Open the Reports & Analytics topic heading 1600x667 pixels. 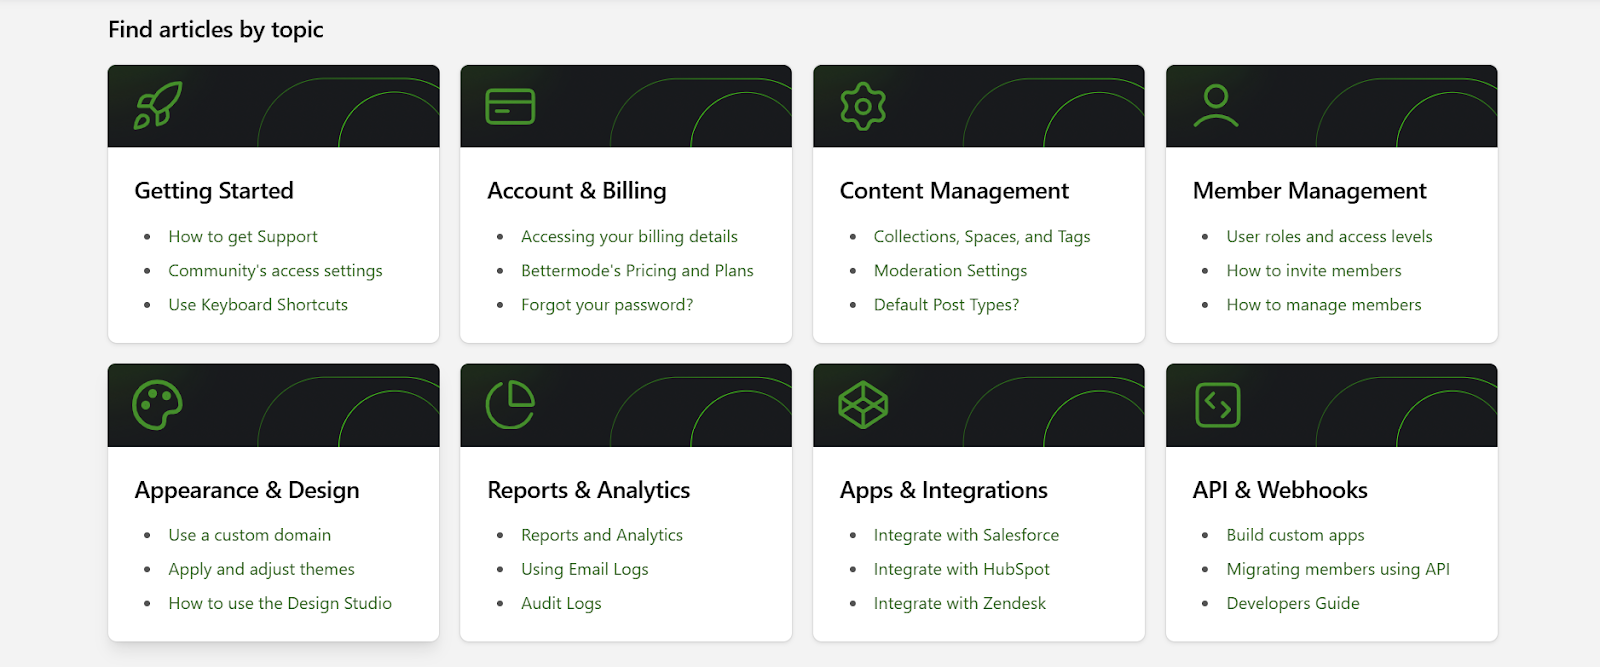pos(589,490)
